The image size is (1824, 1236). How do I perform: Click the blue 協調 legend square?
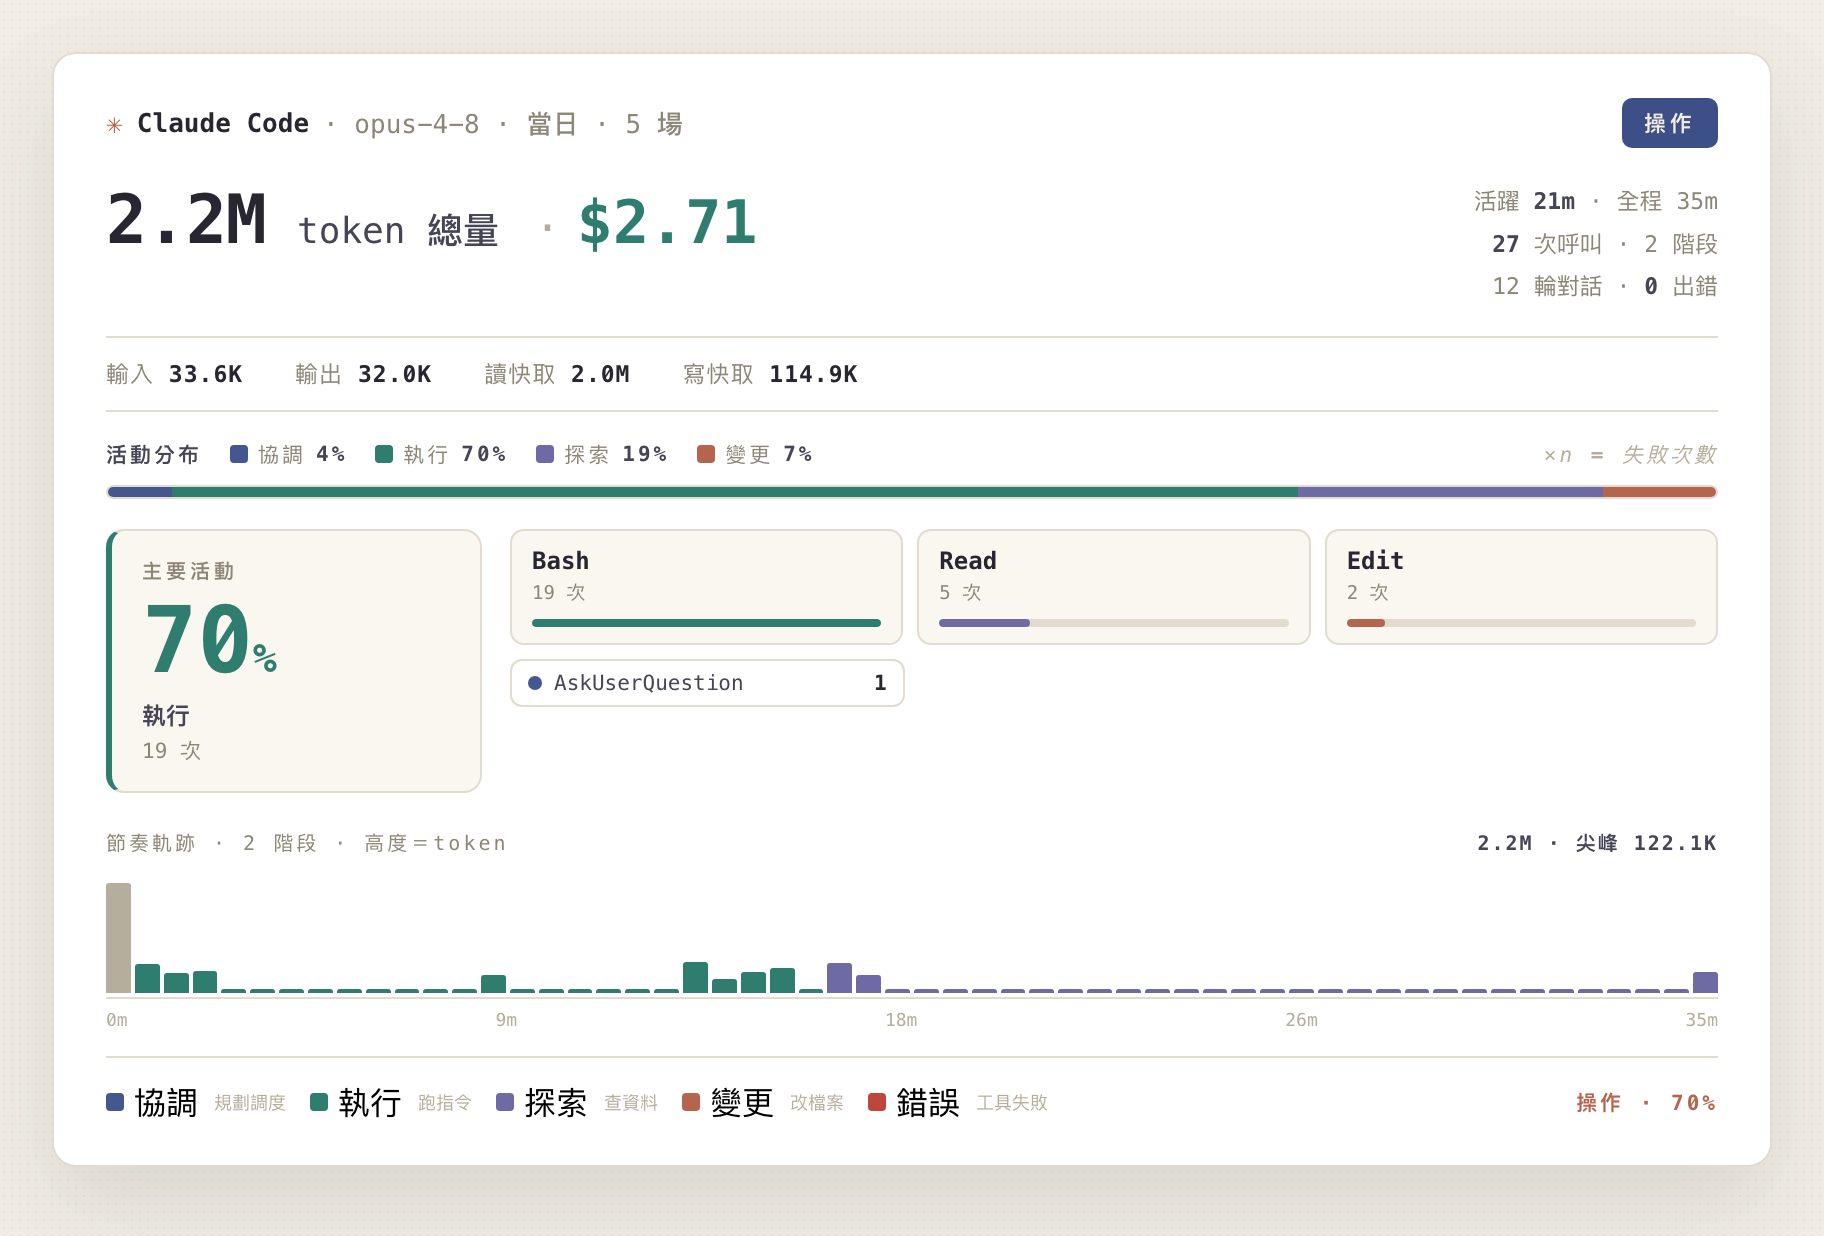point(239,454)
